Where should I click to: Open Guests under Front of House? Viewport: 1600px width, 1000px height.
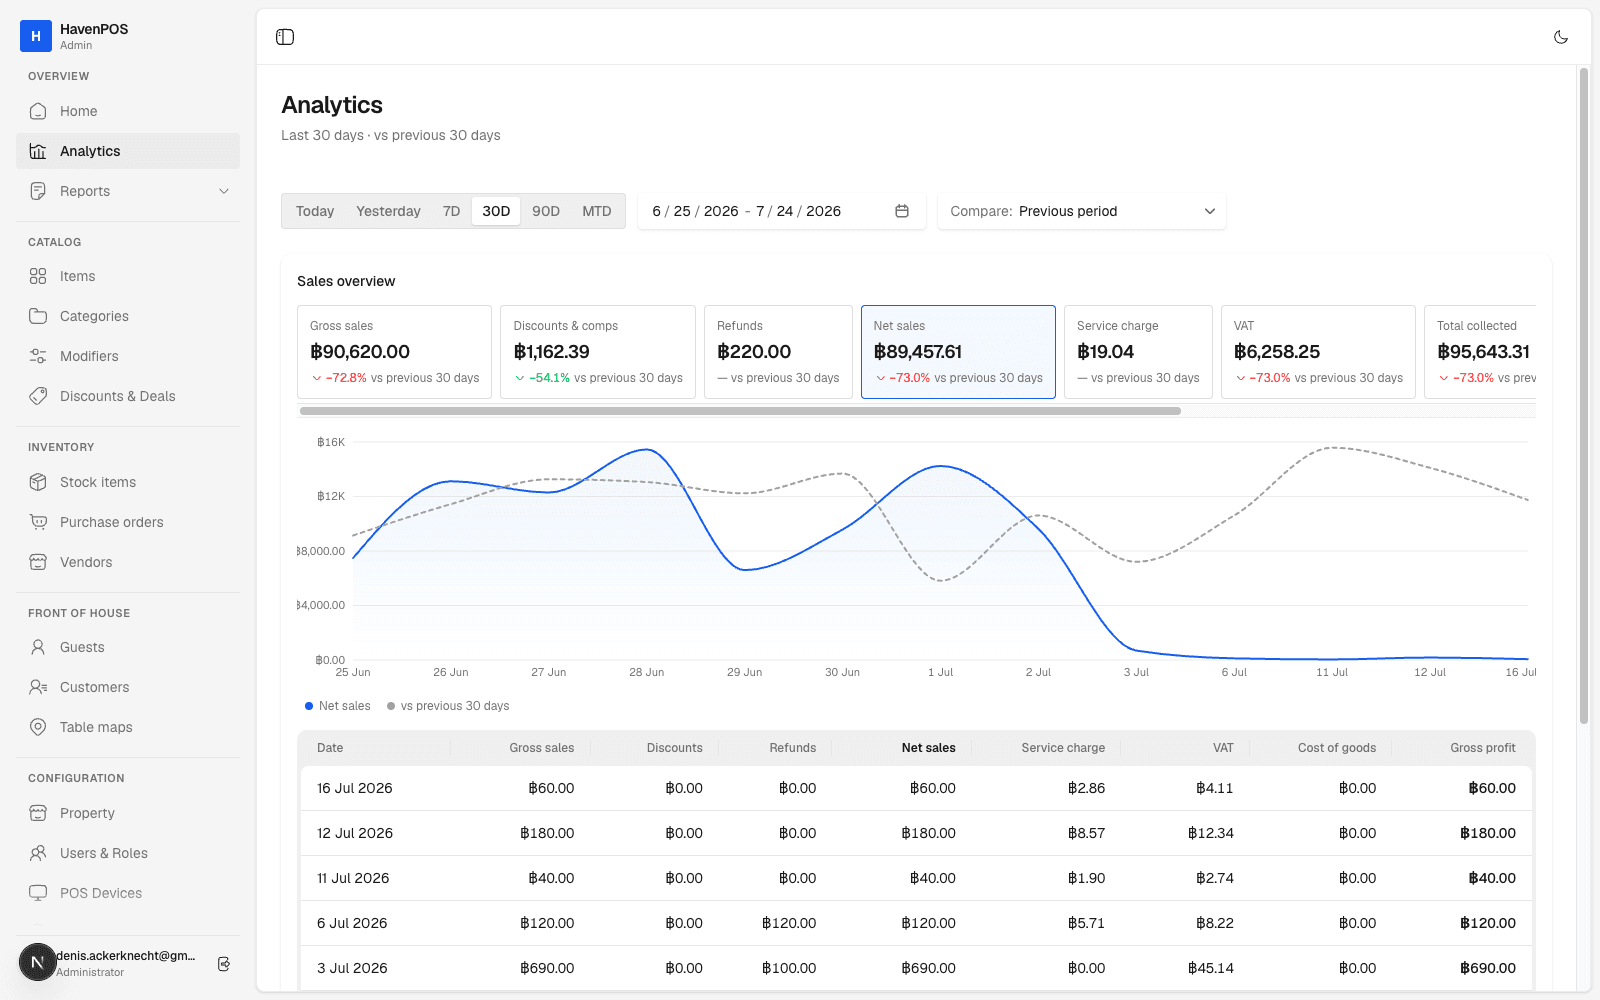click(128, 647)
